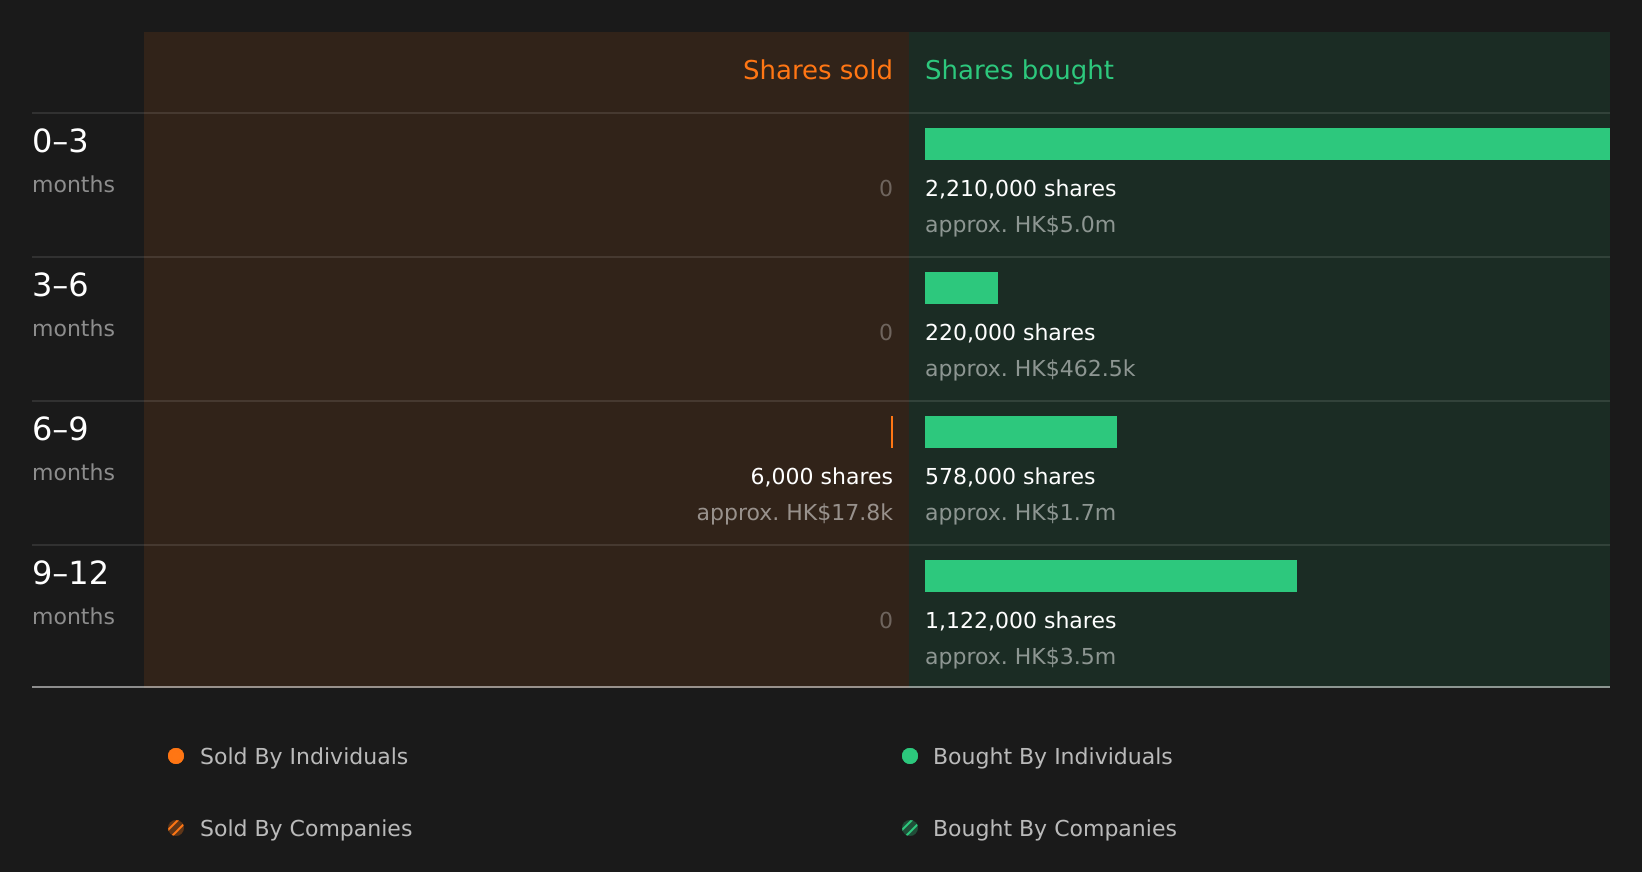The height and width of the screenshot is (872, 1642).
Task: Click the 220,000 shares value
Action: pos(1010,333)
